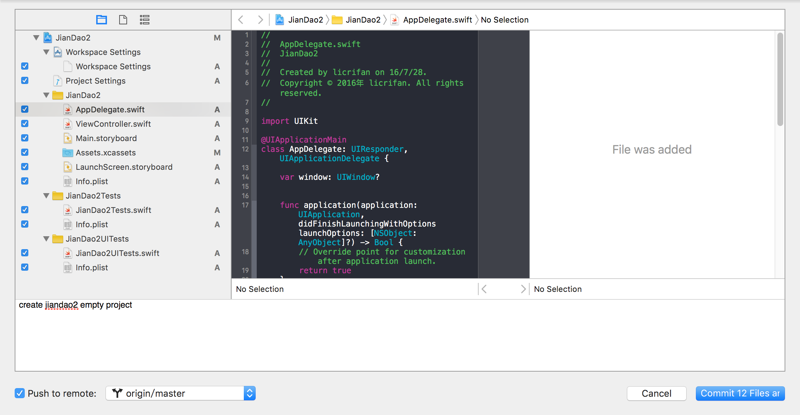Screen dimensions: 800x415
Task: Select ViewController.swift in the file list
Action: (x=113, y=124)
